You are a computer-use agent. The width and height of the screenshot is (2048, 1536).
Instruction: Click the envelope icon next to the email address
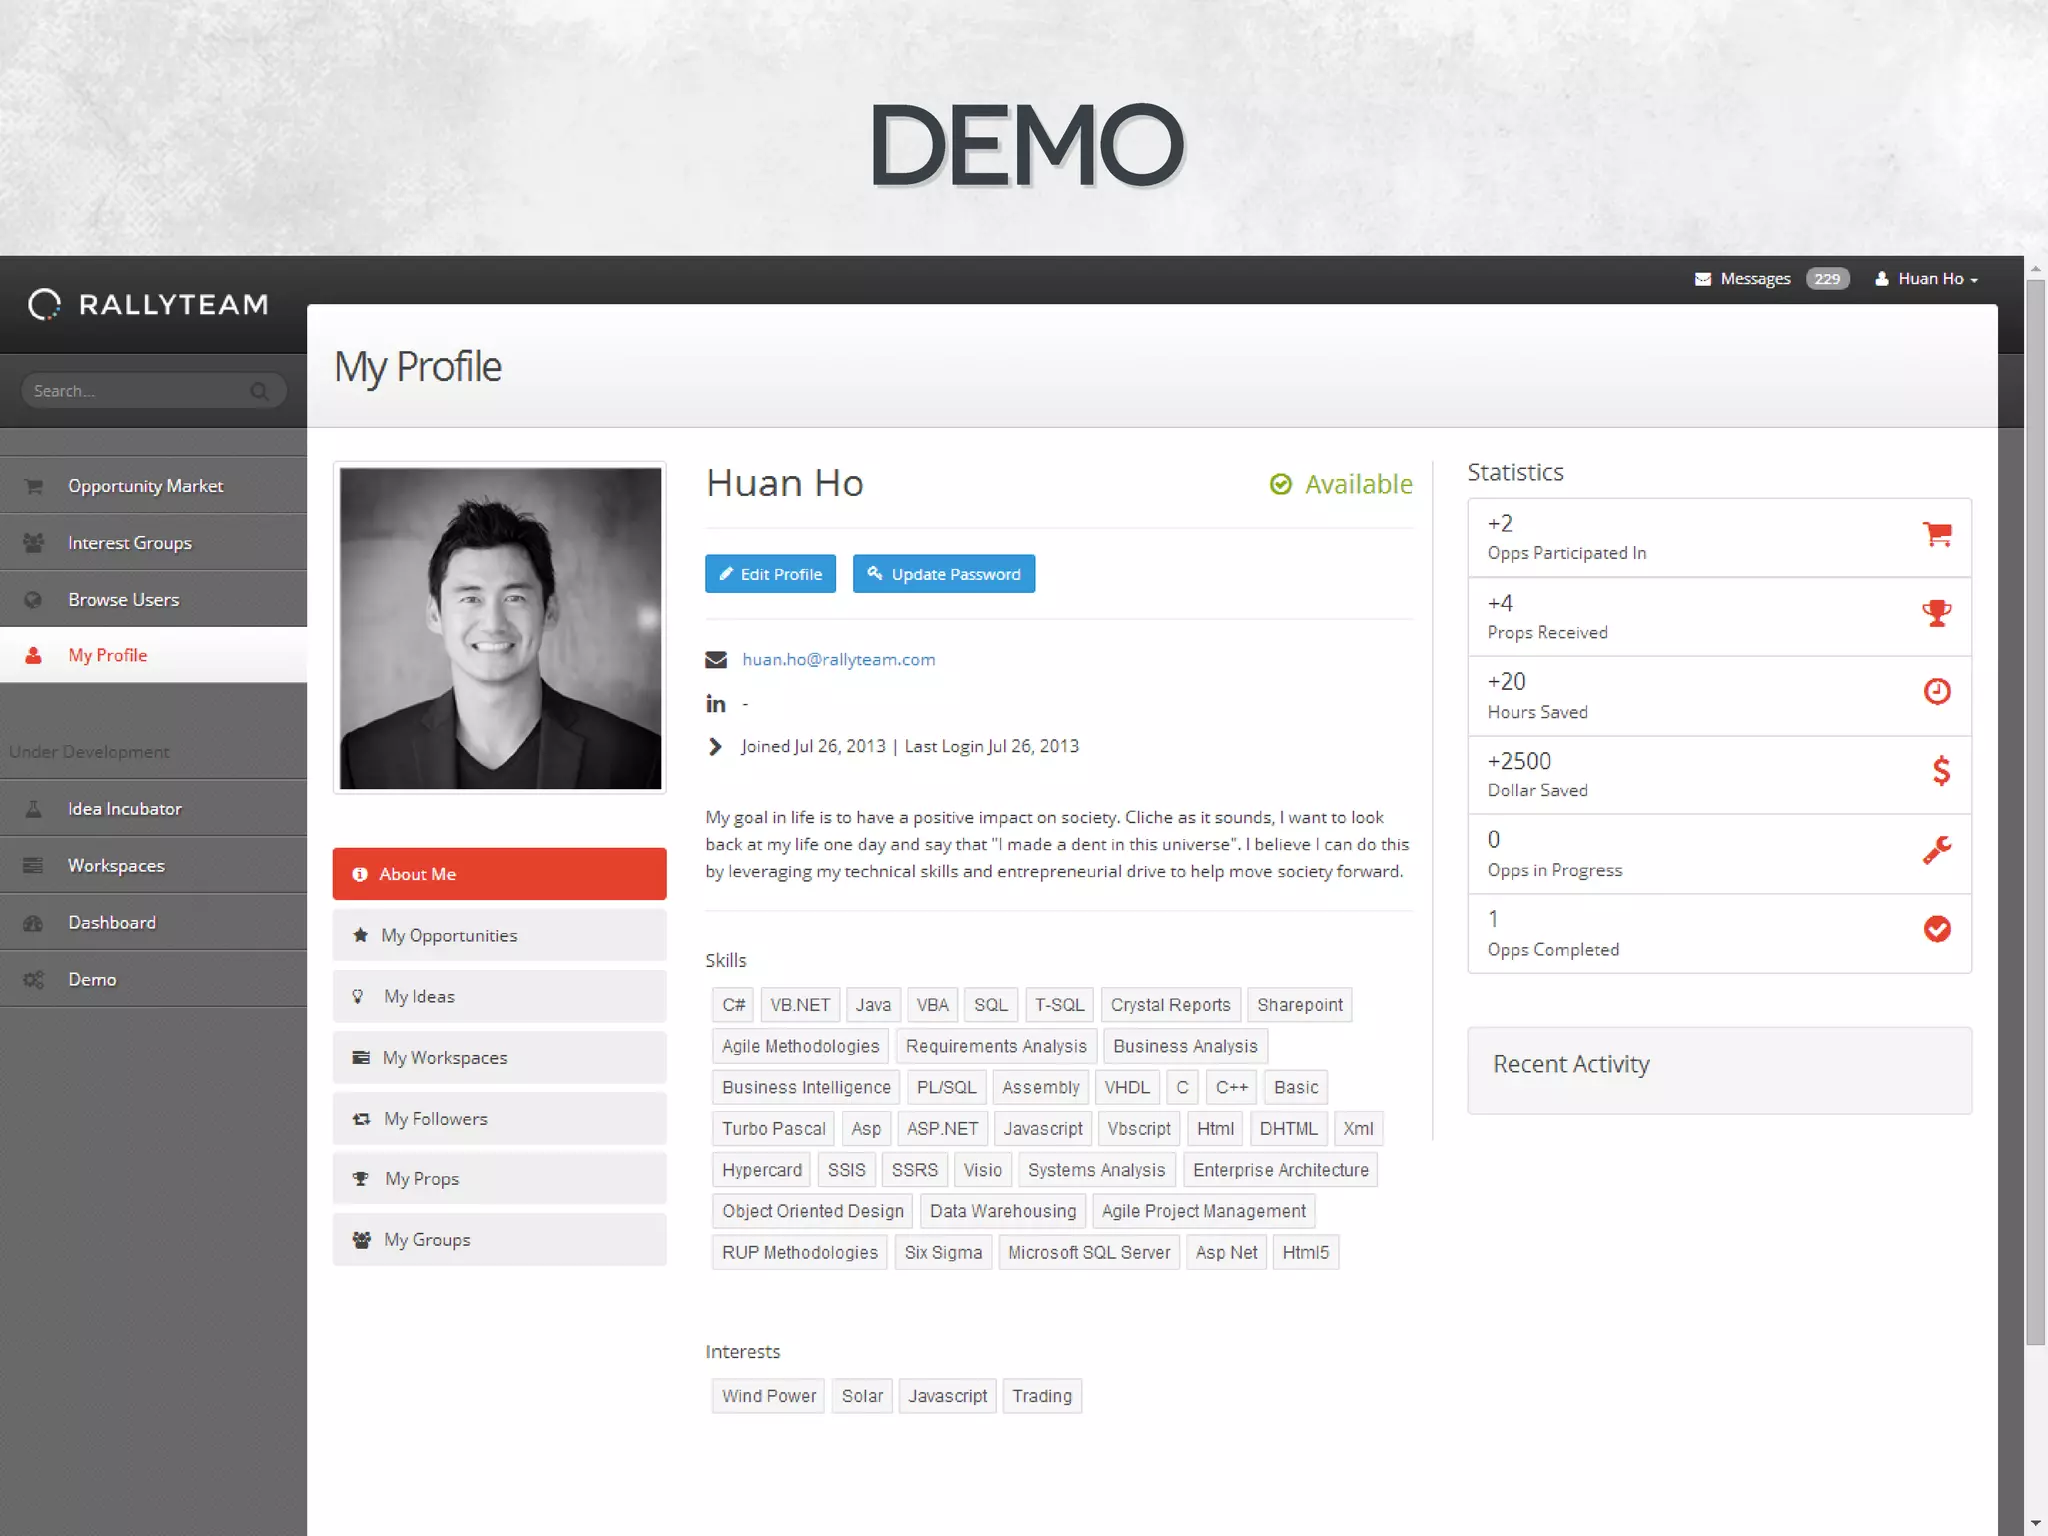(716, 660)
